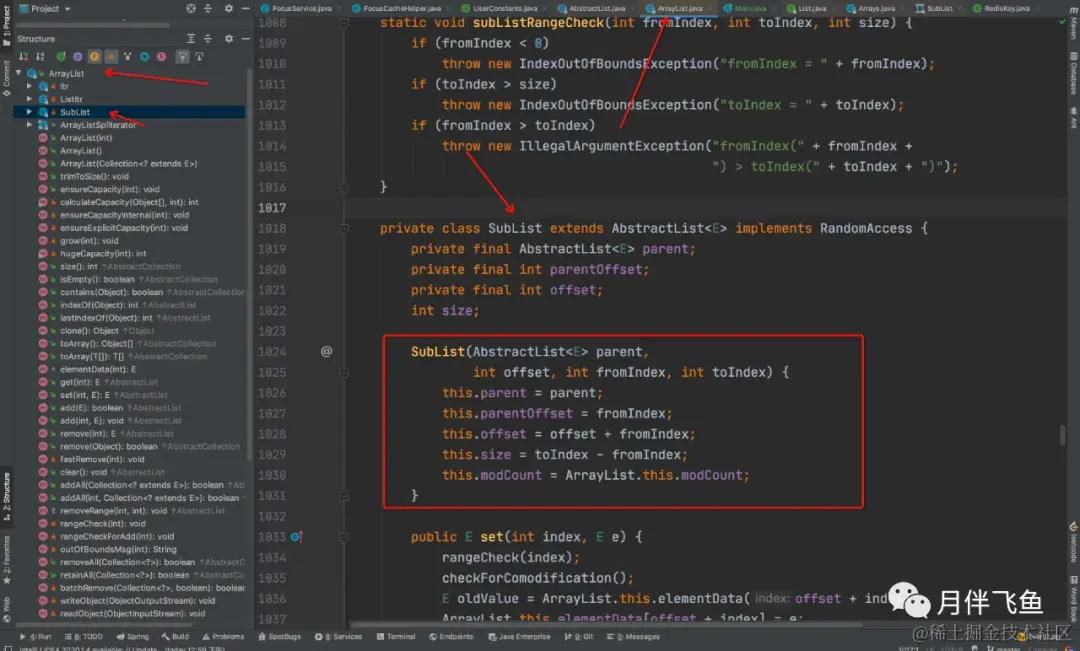Screen dimensions: 1080x651
Task: Open the Problems tool window
Action: point(223,637)
